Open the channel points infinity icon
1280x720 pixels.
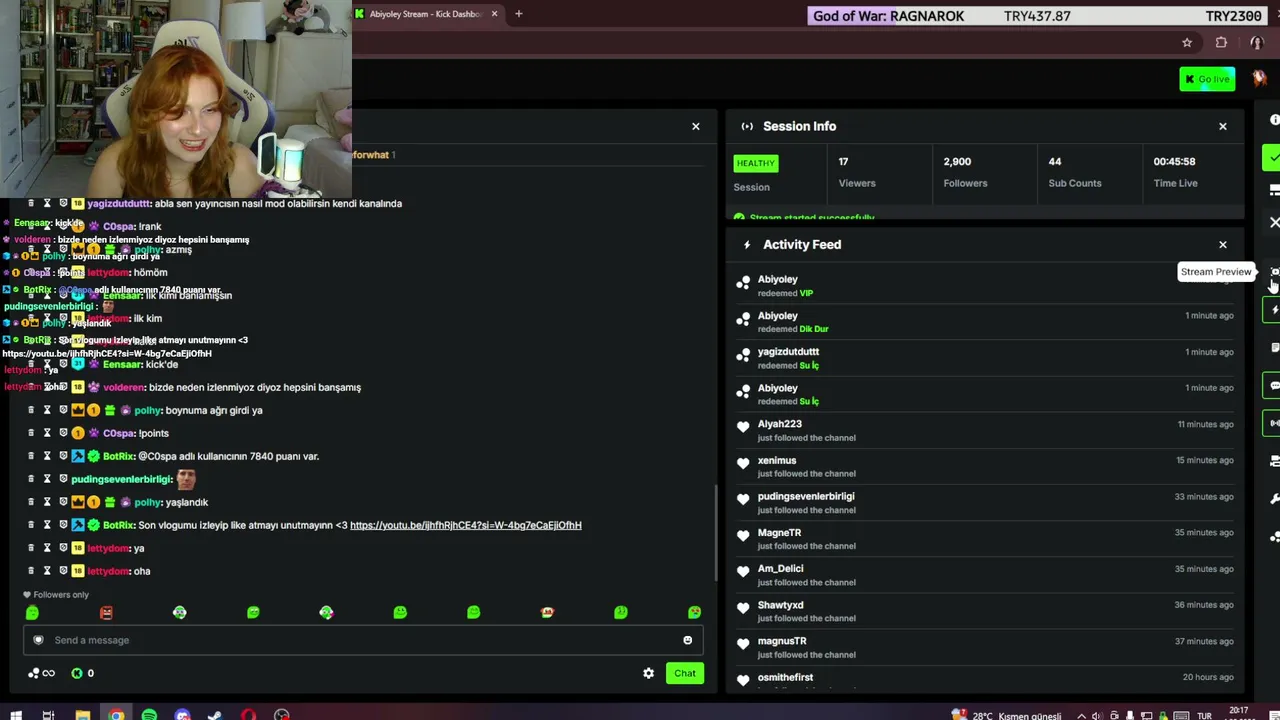pos(41,673)
